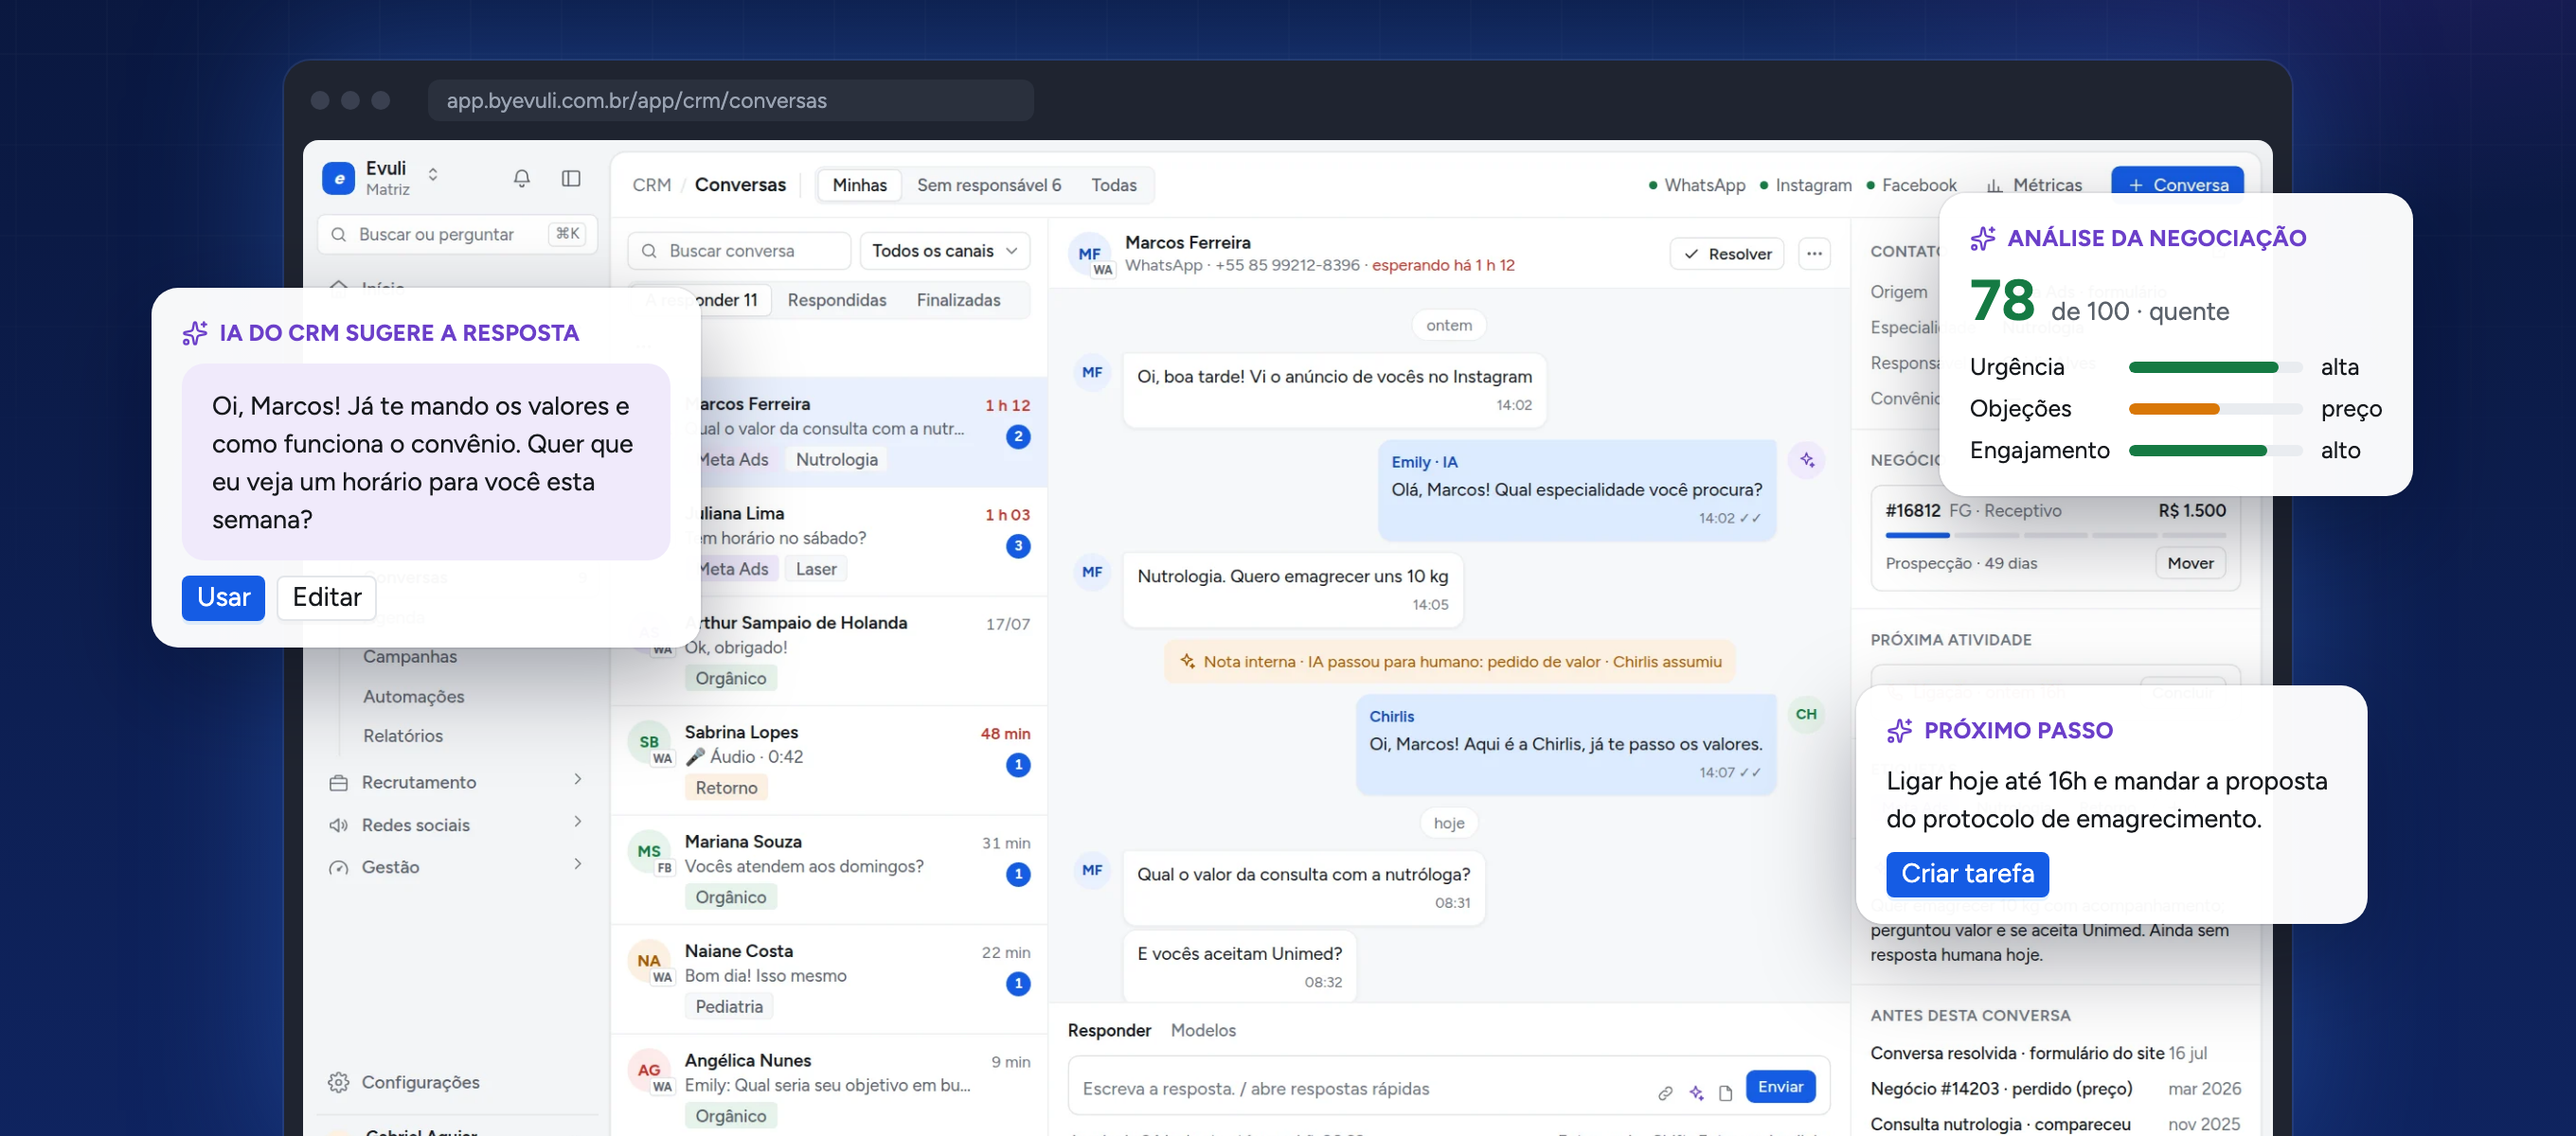Screen dimensions: 2576x1136
Task: Switch to the Minhas tab
Action: [859, 185]
